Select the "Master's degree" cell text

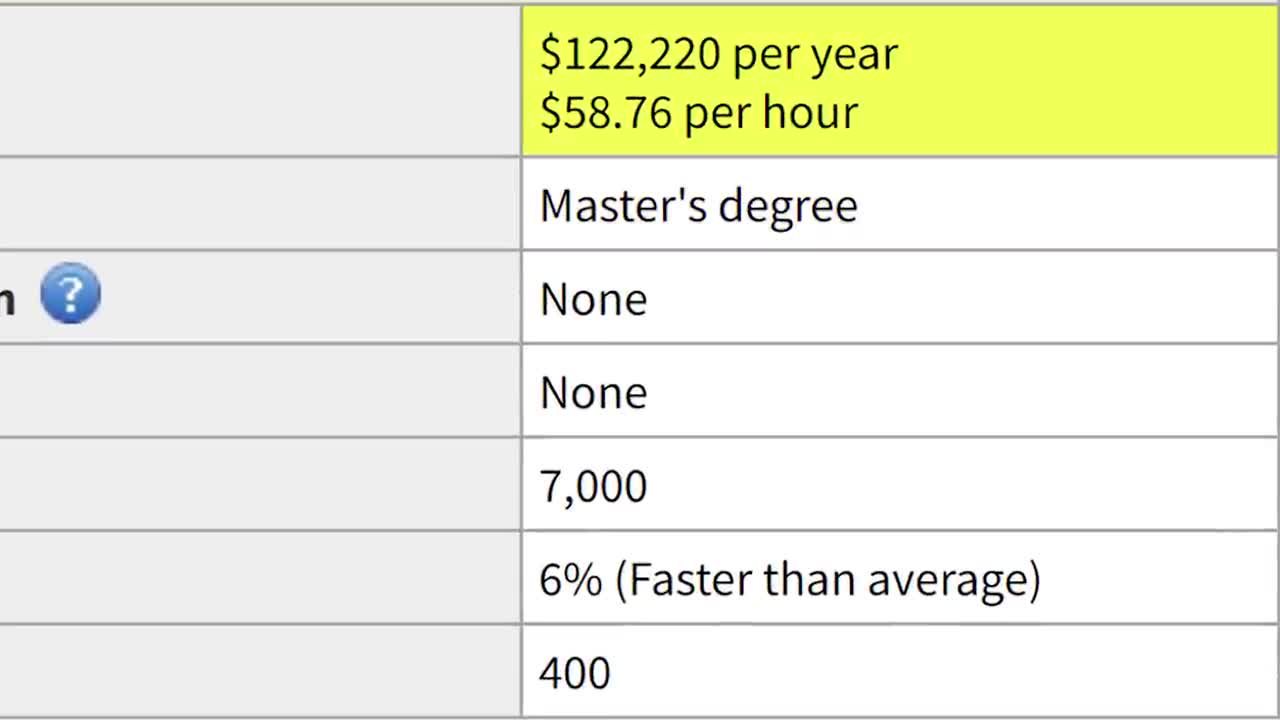[698, 206]
